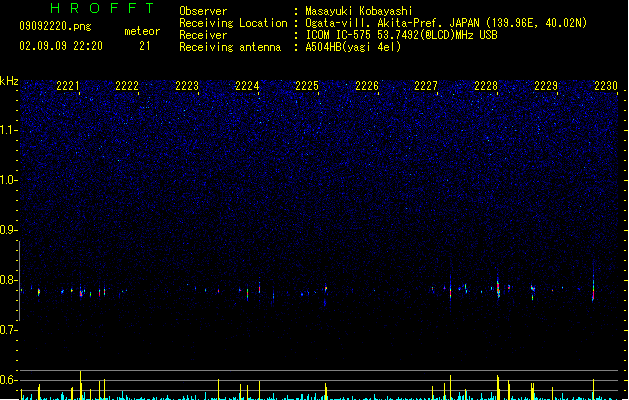
Task: Click the receiver ICOM IC-575 text
Action: 402,35
